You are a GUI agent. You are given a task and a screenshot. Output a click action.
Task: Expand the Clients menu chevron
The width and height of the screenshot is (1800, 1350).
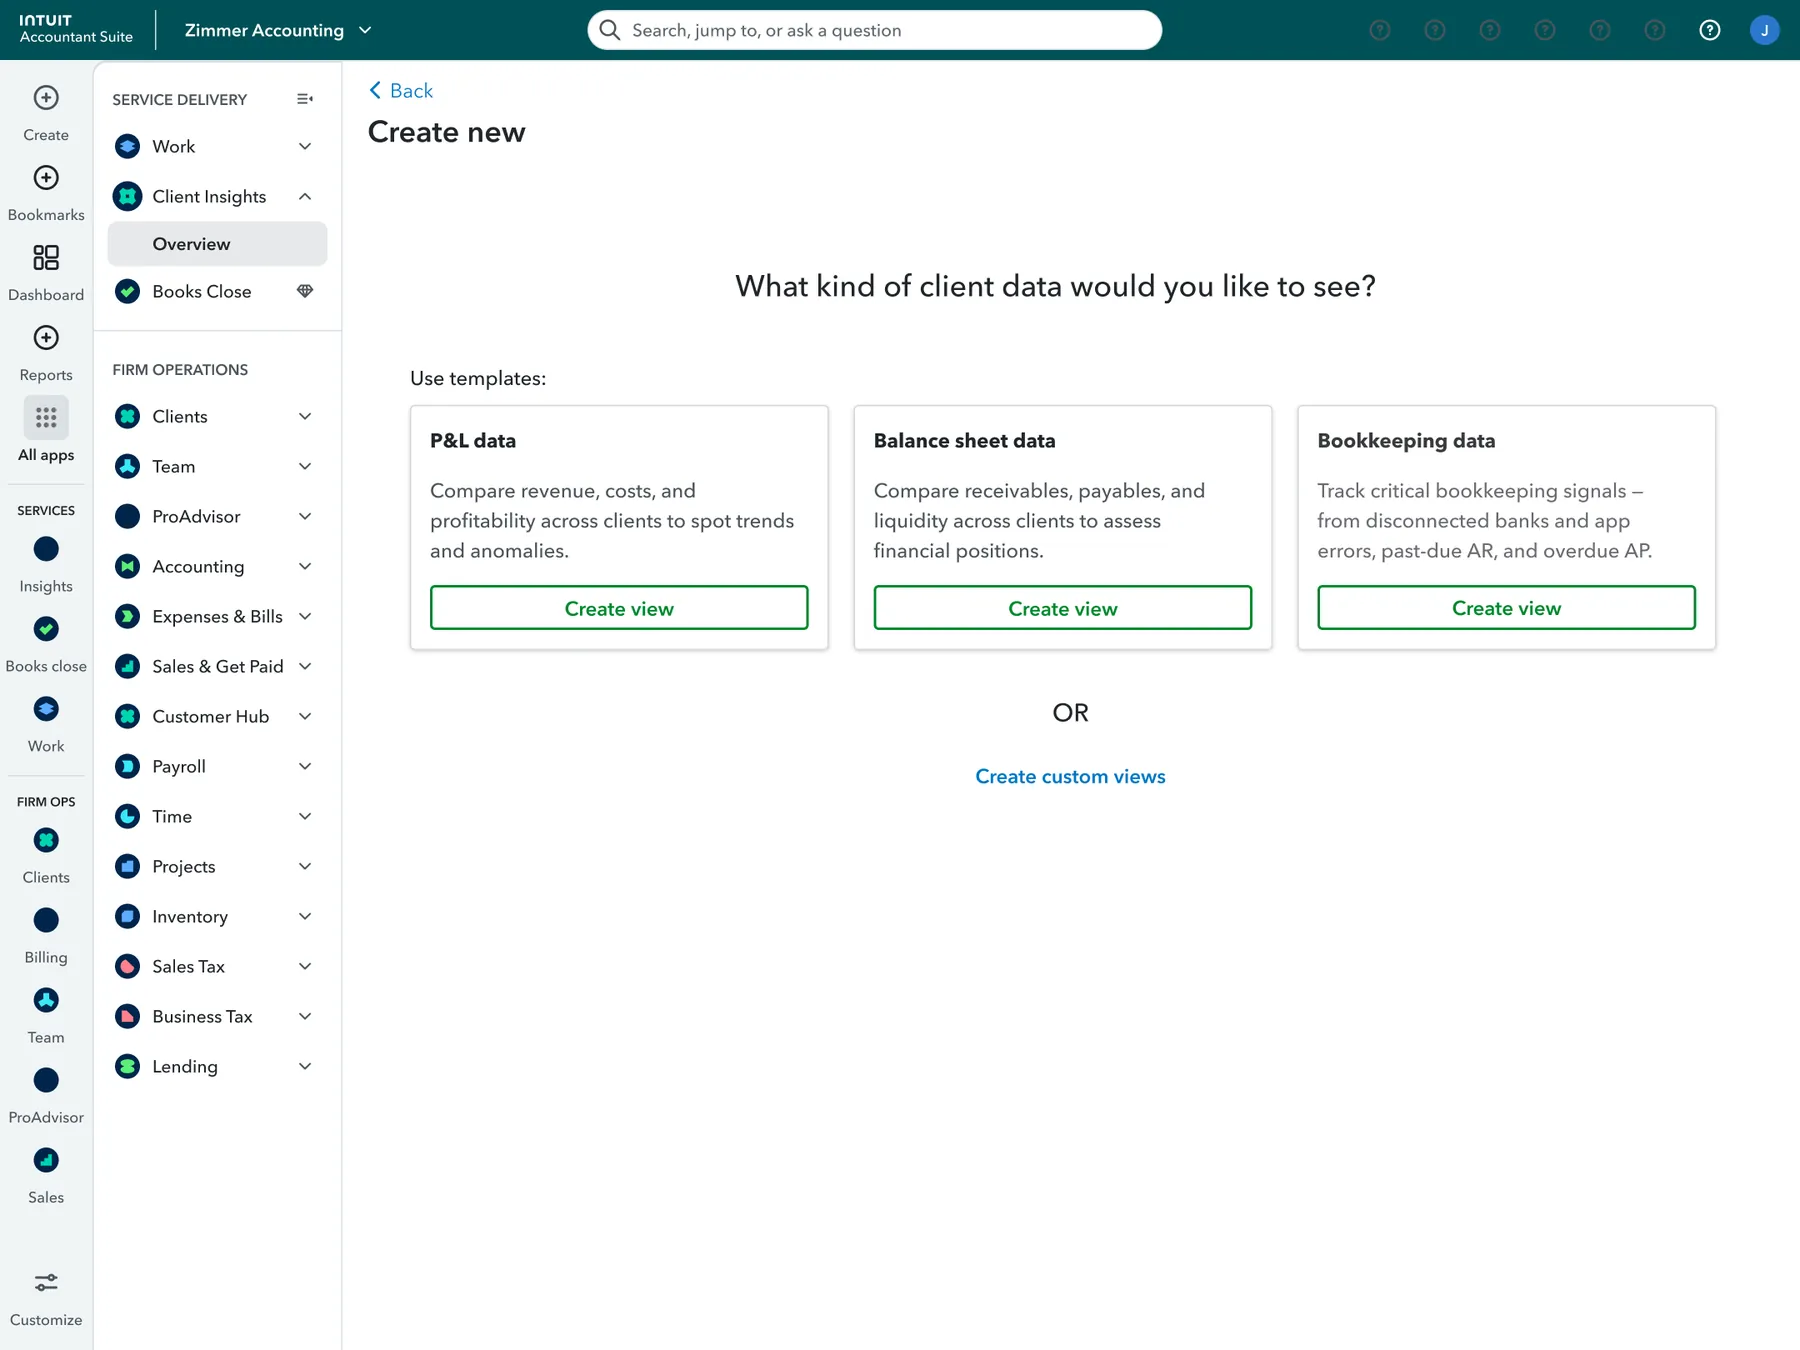pyautogui.click(x=305, y=416)
